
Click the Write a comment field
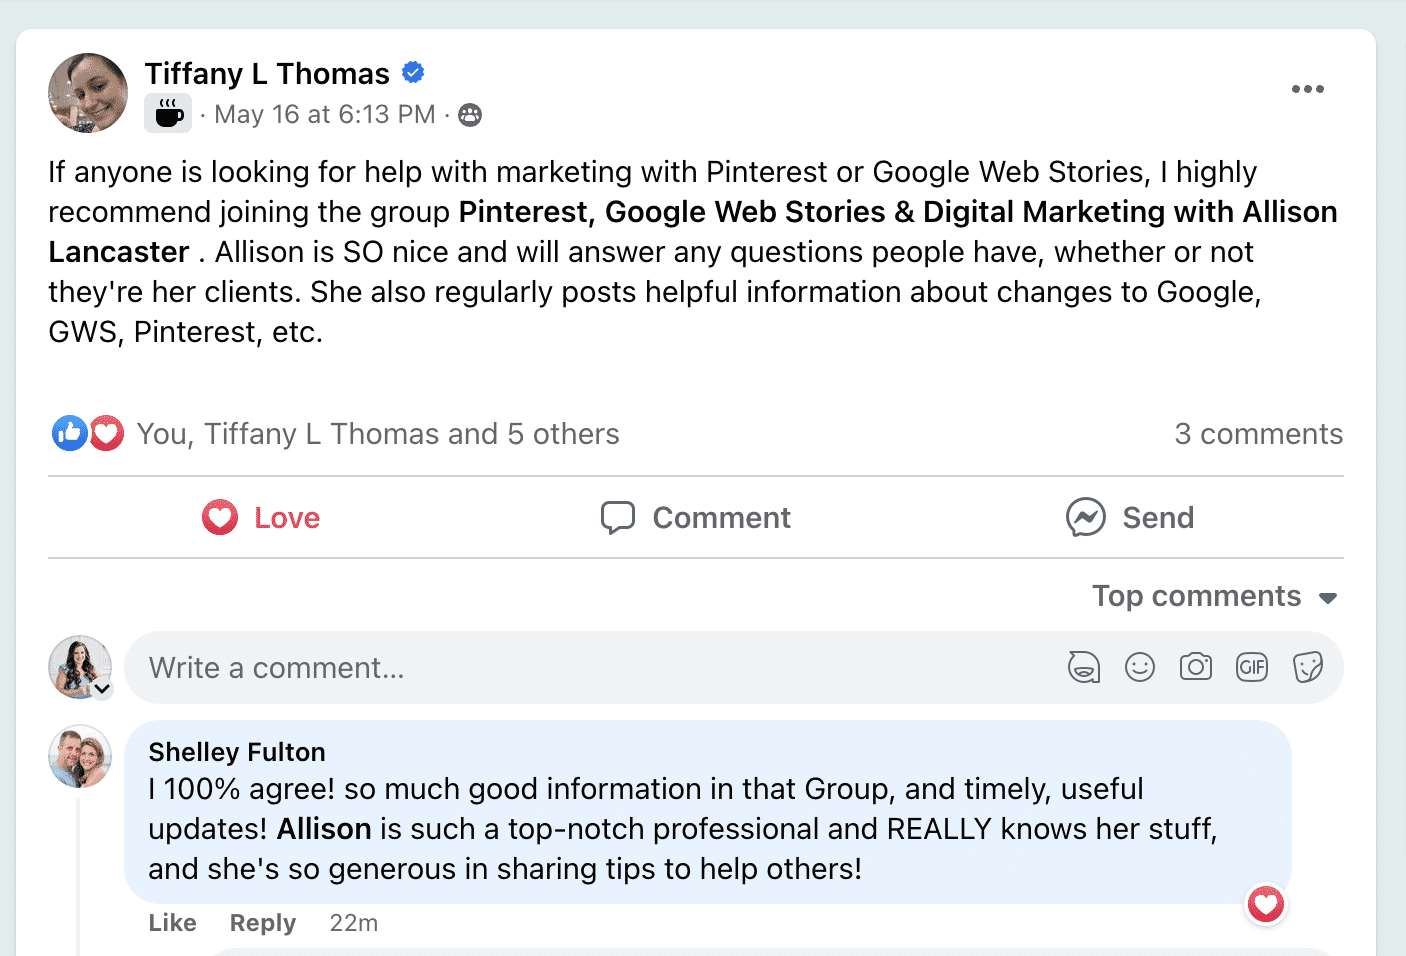pyautogui.click(x=600, y=667)
